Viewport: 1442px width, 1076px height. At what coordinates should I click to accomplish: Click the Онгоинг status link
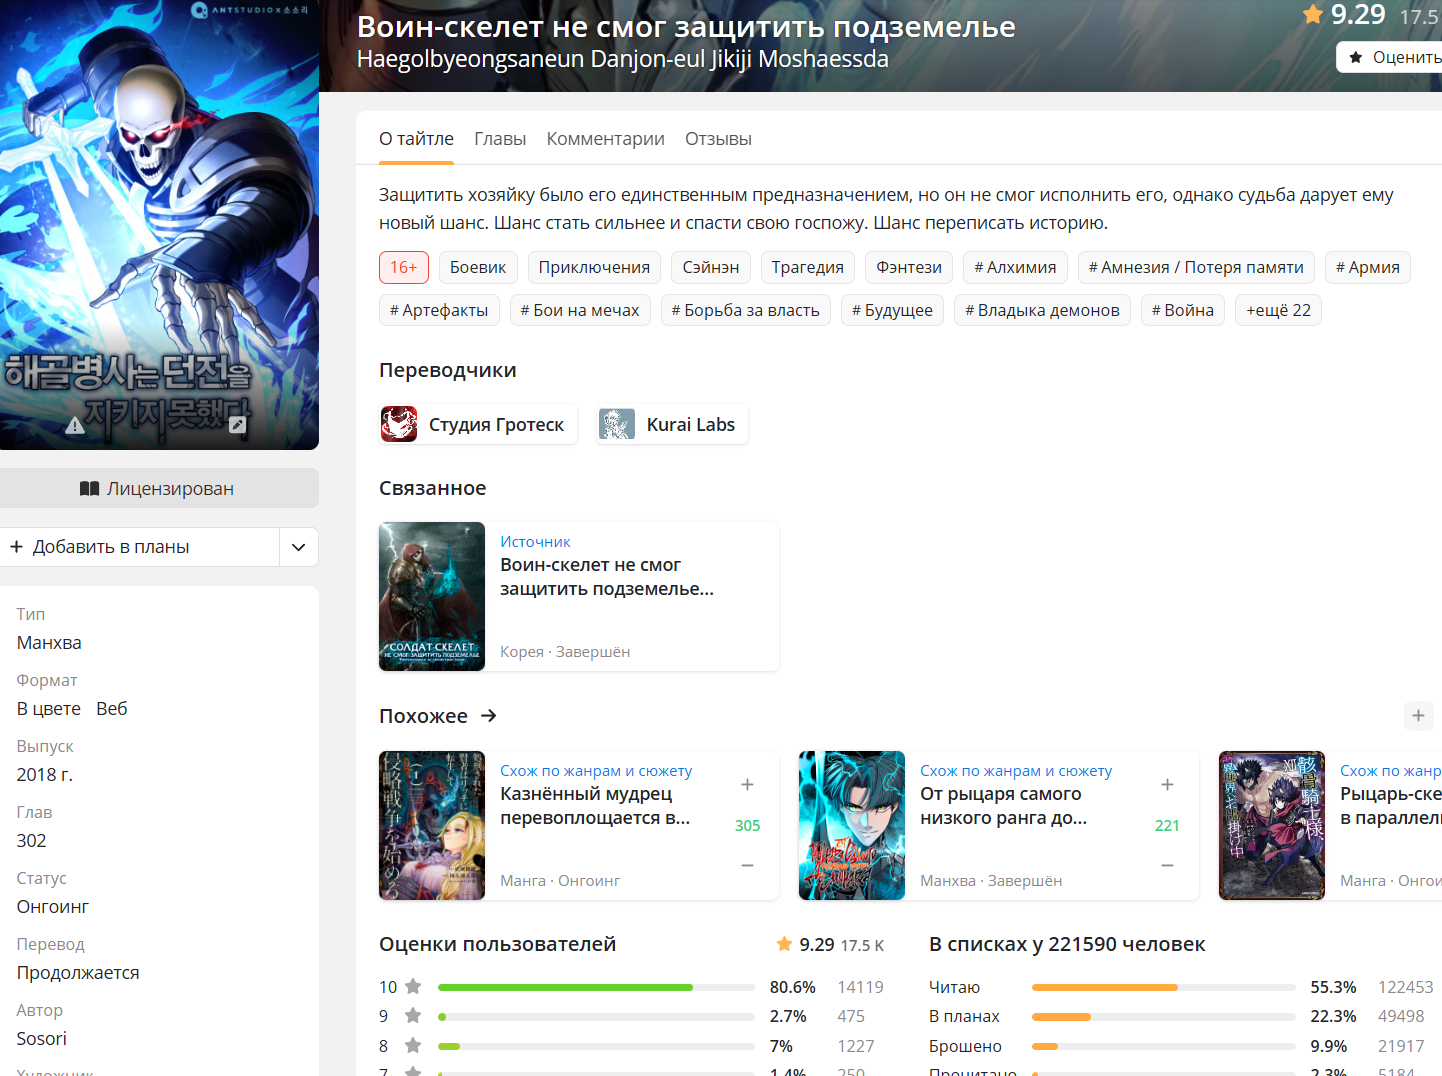(x=53, y=907)
